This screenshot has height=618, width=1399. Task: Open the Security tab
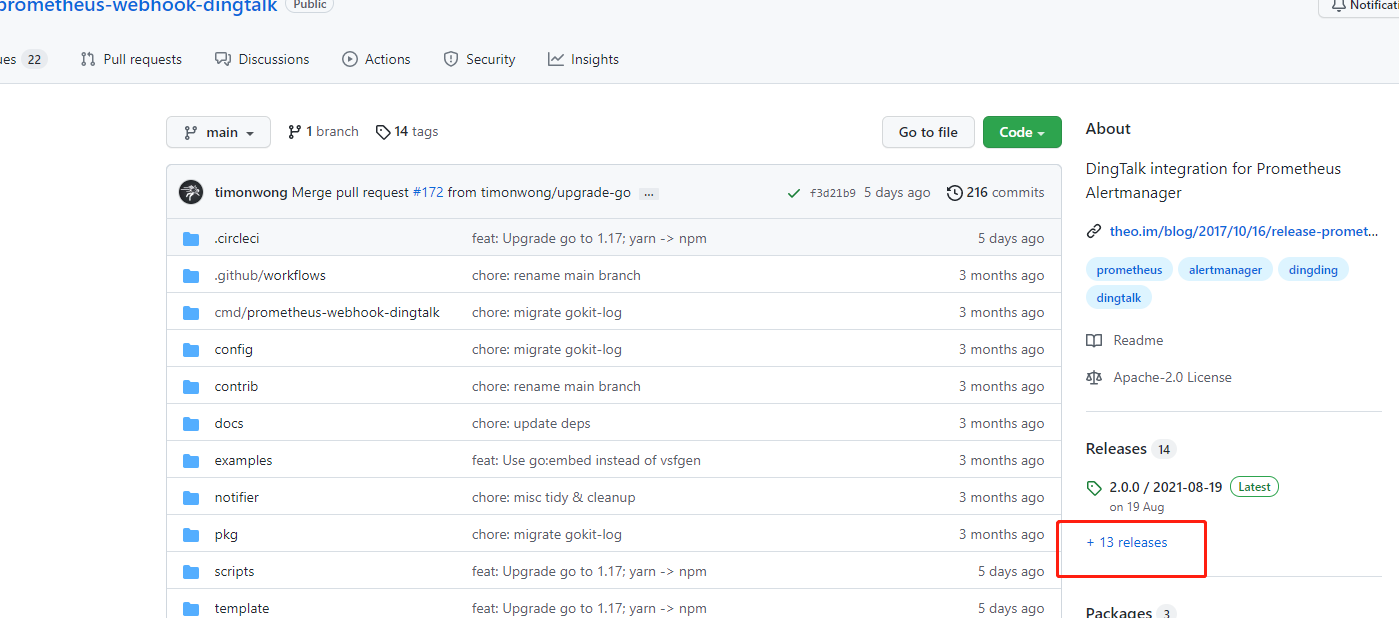[479, 59]
